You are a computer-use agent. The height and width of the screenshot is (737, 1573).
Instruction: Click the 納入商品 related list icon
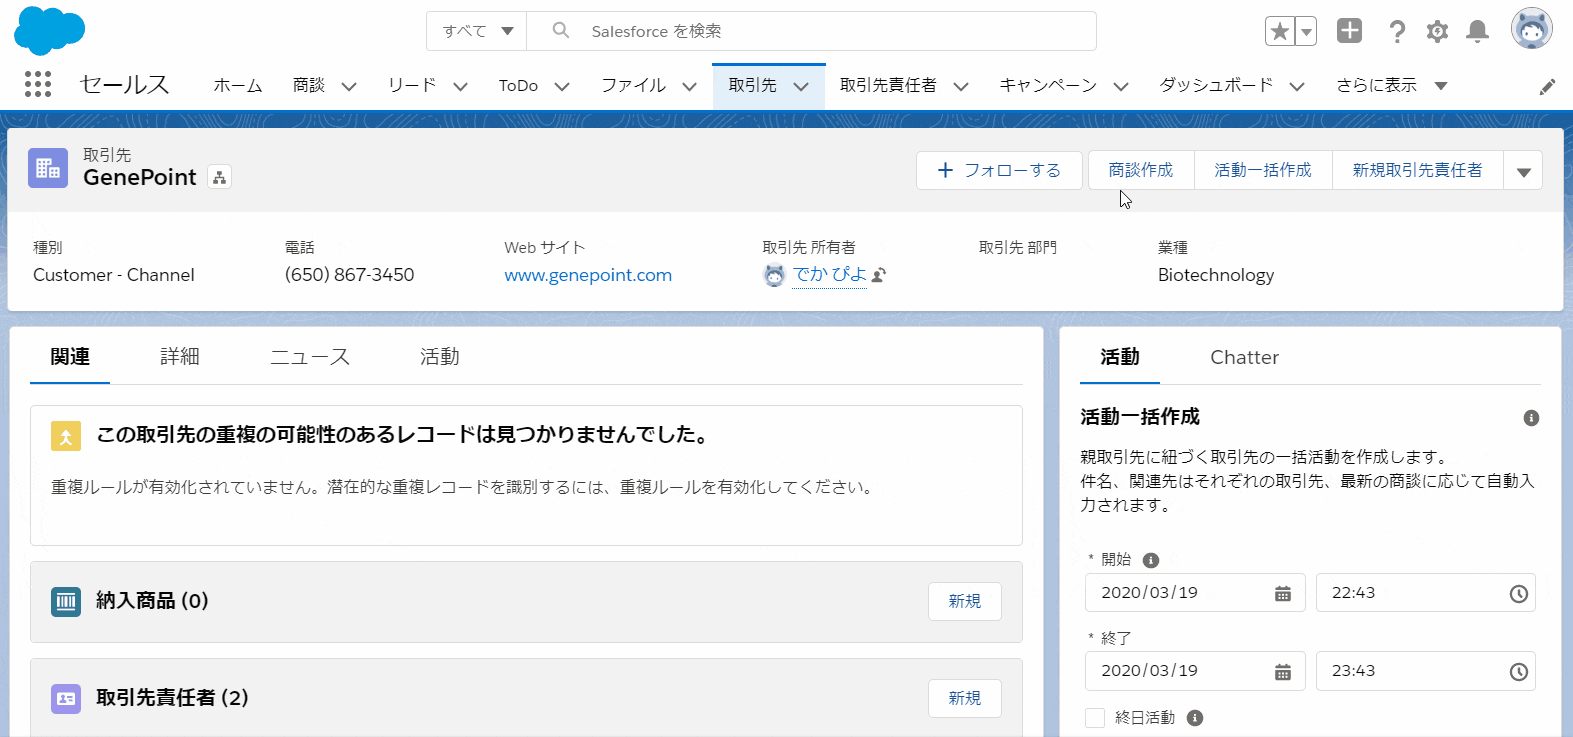tap(66, 601)
